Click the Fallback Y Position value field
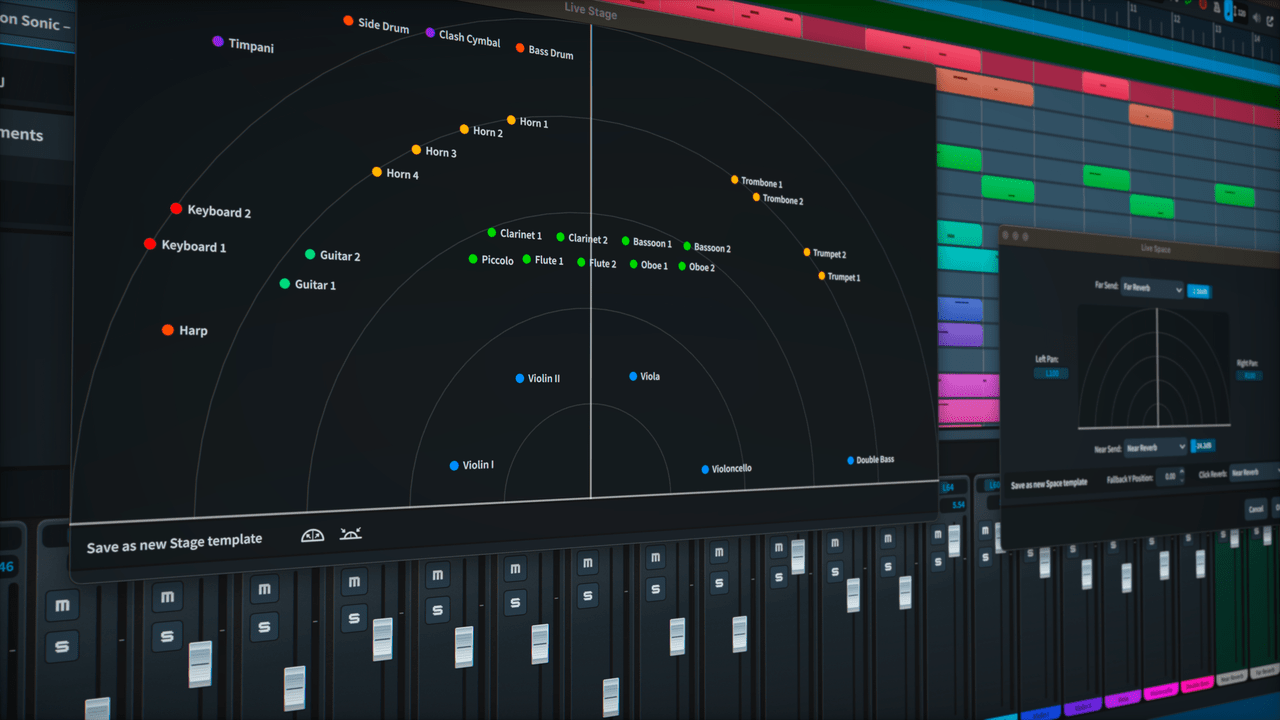 pyautogui.click(x=1170, y=476)
